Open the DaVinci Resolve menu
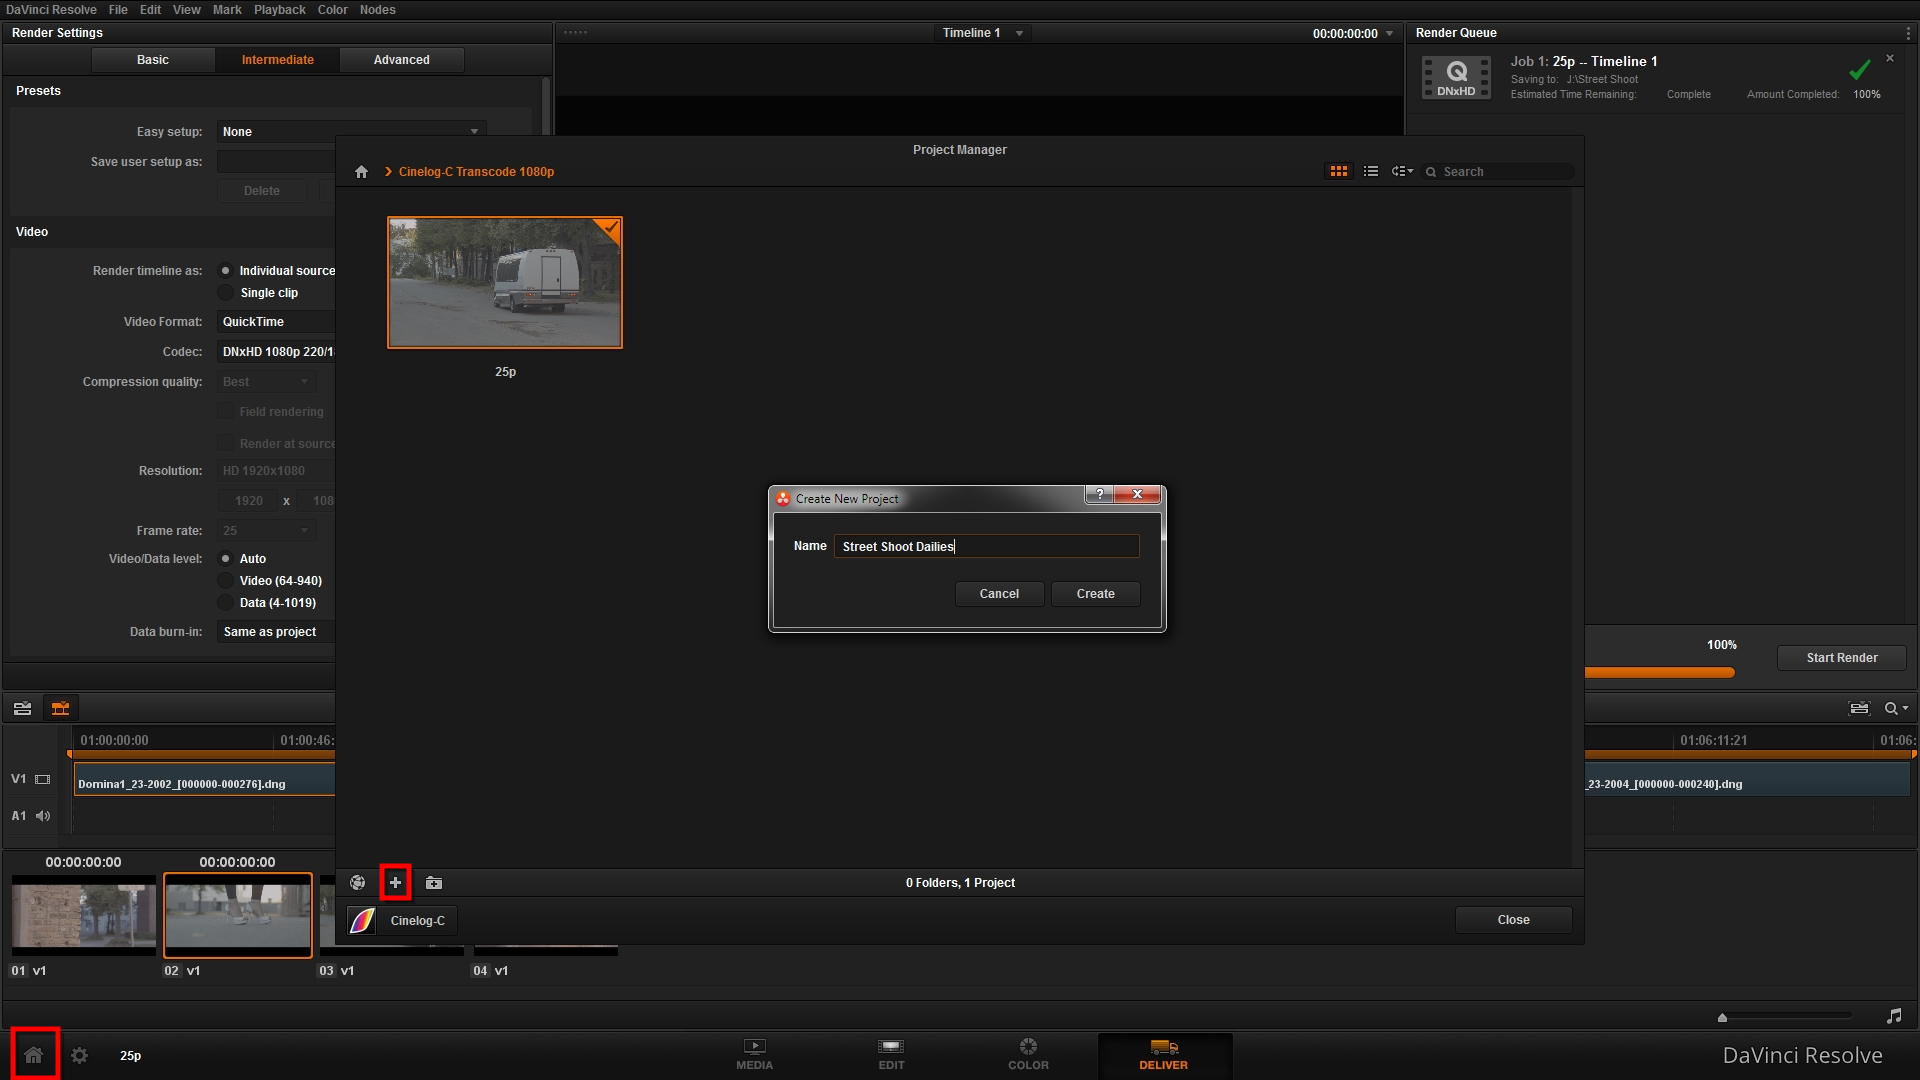The width and height of the screenshot is (1920, 1080). click(51, 10)
